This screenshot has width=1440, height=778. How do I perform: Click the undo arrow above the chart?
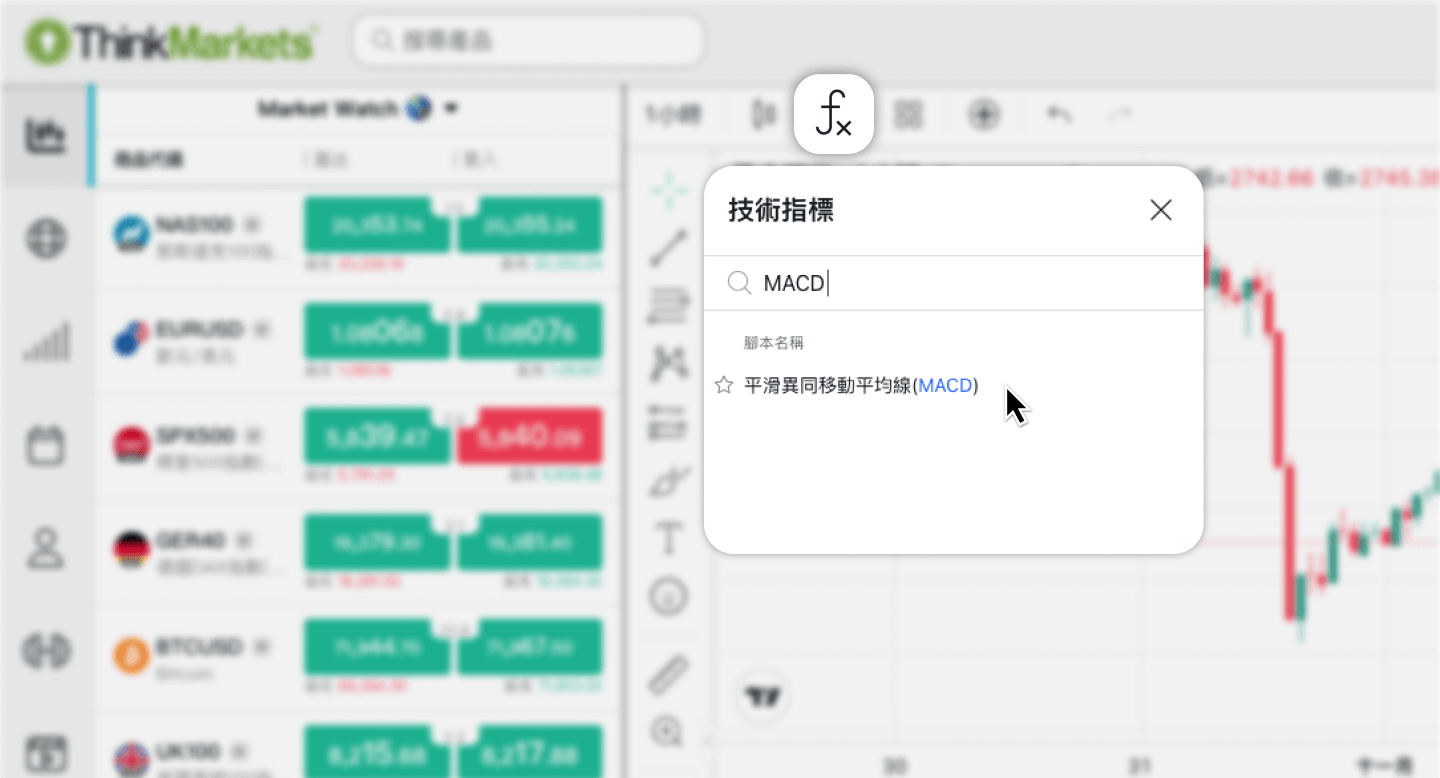click(1059, 114)
